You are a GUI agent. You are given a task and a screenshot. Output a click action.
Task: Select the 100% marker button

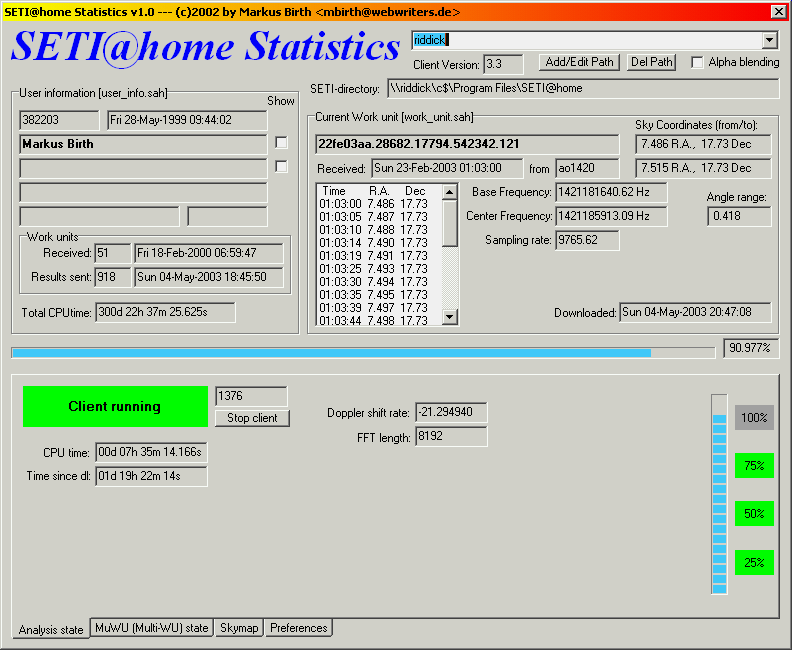pyautogui.click(x=754, y=418)
